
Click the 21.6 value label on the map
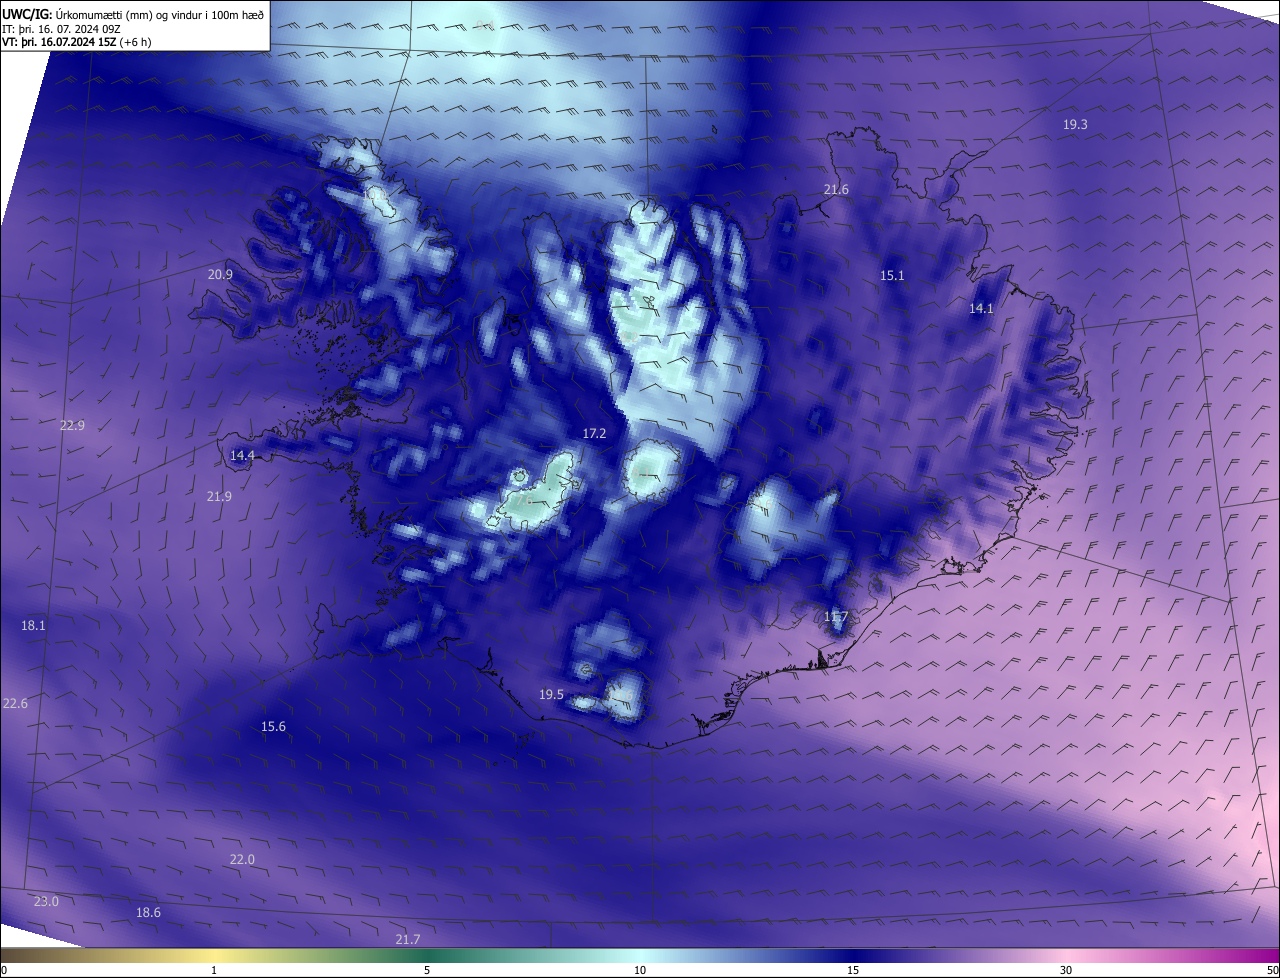click(836, 189)
